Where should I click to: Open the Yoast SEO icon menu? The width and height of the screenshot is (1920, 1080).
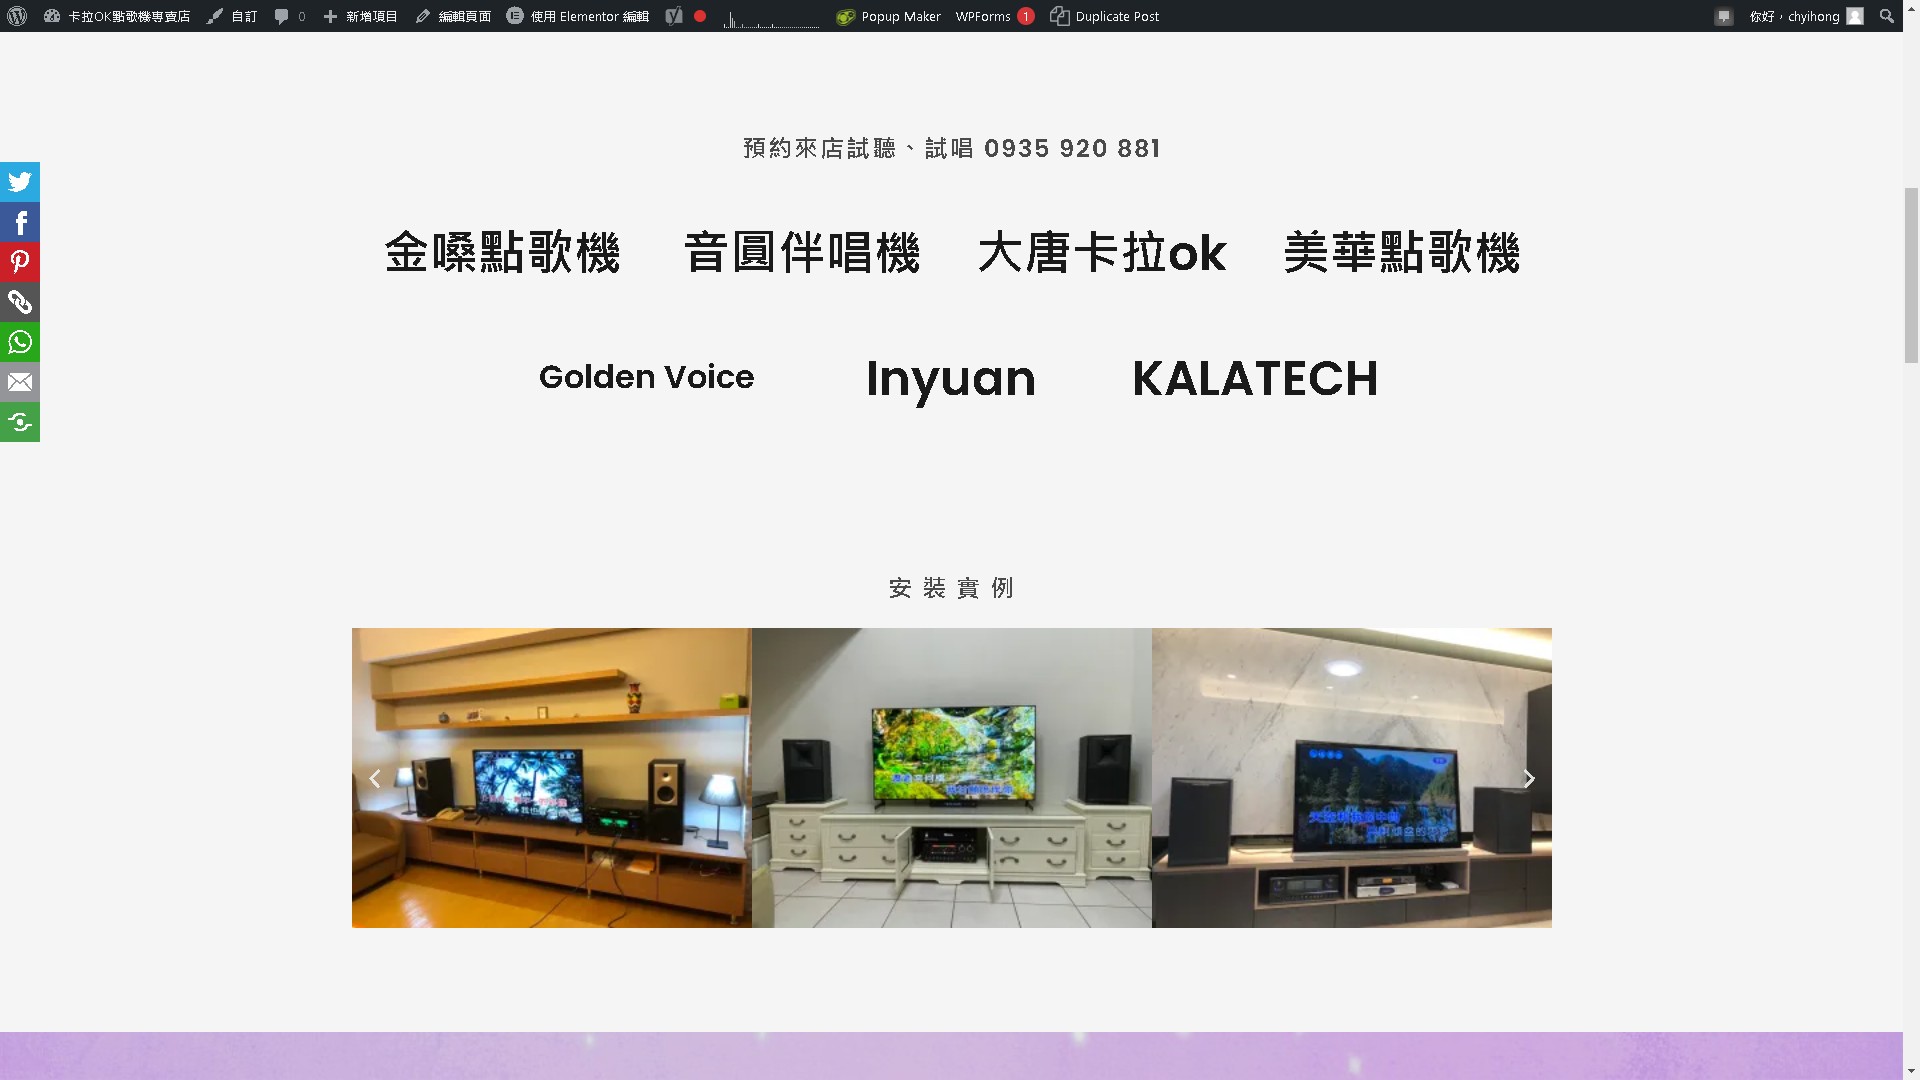pyautogui.click(x=674, y=16)
